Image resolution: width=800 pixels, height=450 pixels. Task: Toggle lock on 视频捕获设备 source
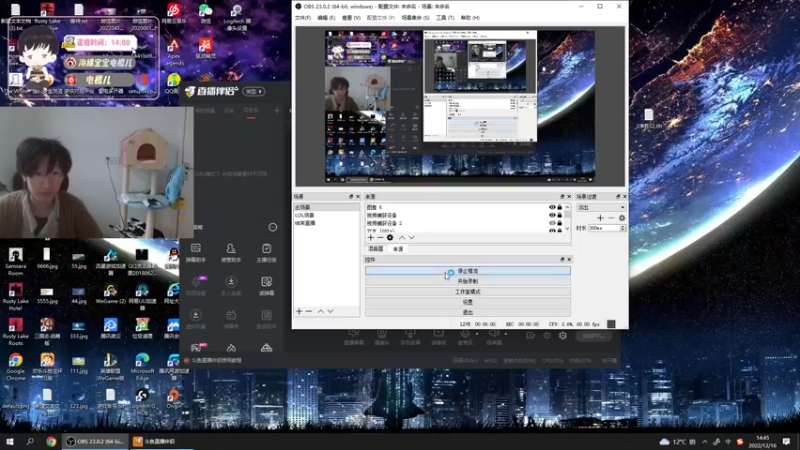(x=560, y=215)
